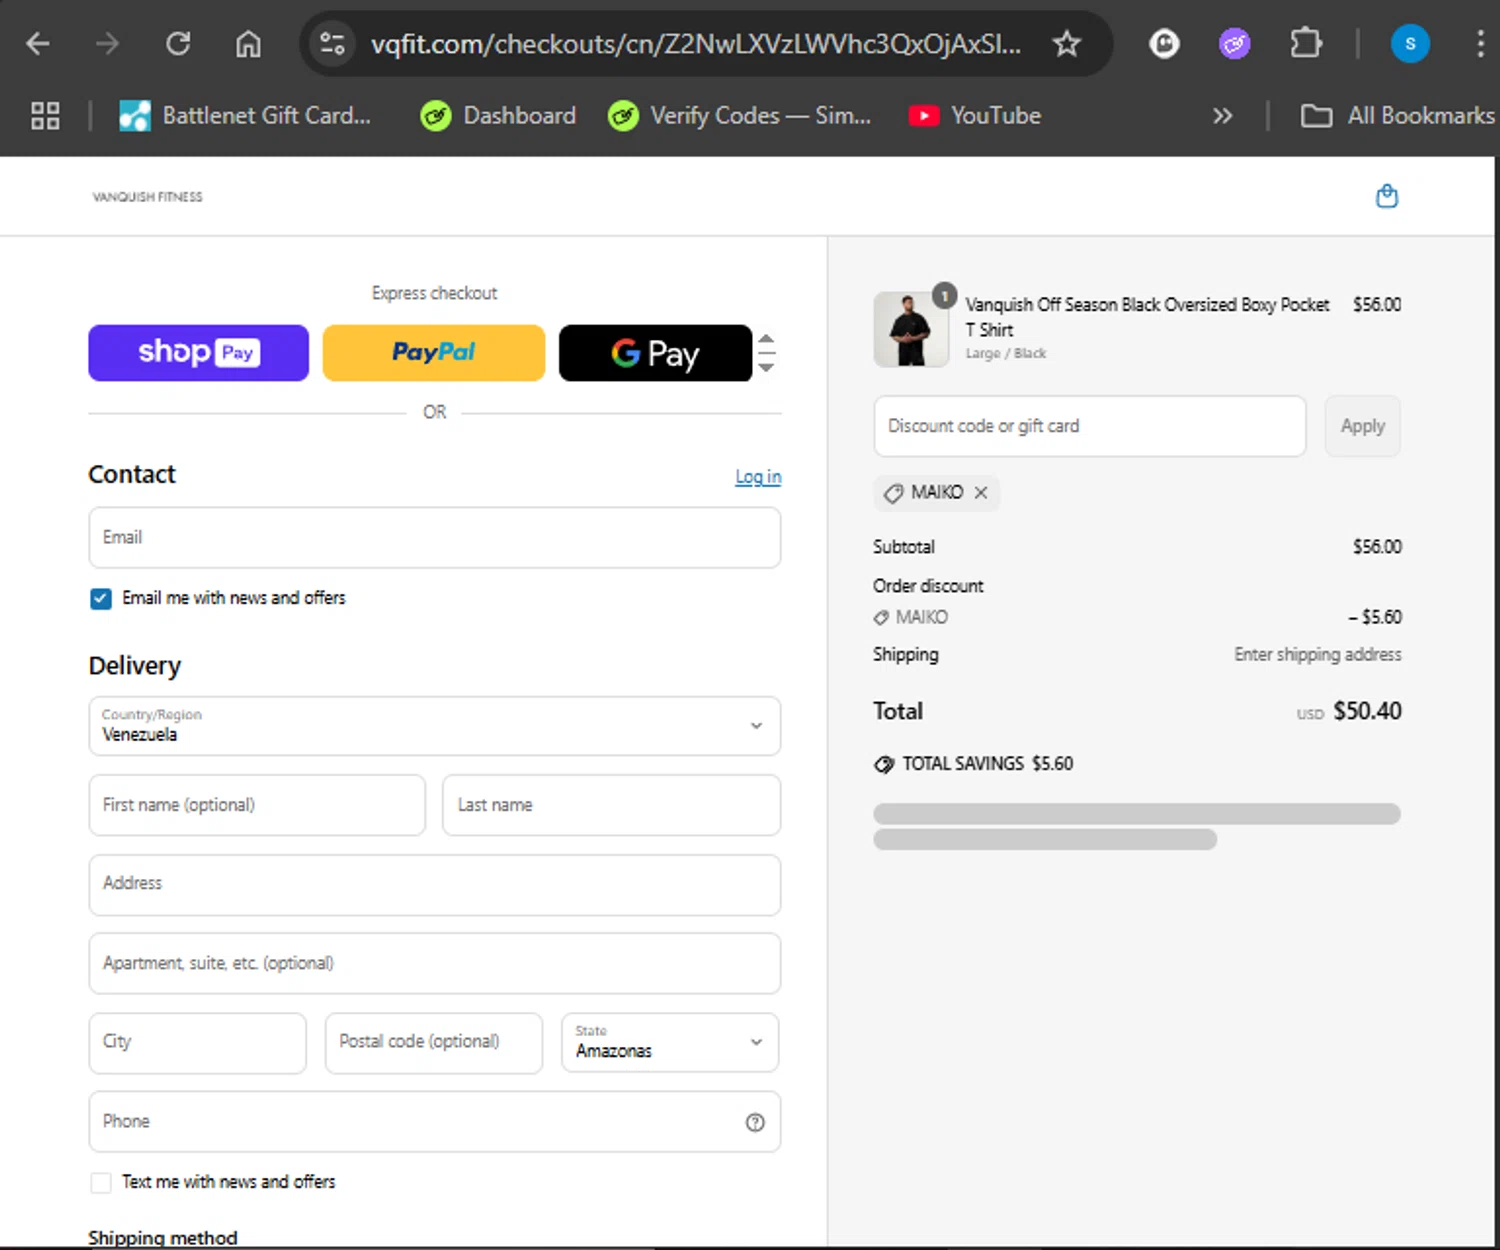Click the product title Vanquish Off Season

(x=1147, y=316)
